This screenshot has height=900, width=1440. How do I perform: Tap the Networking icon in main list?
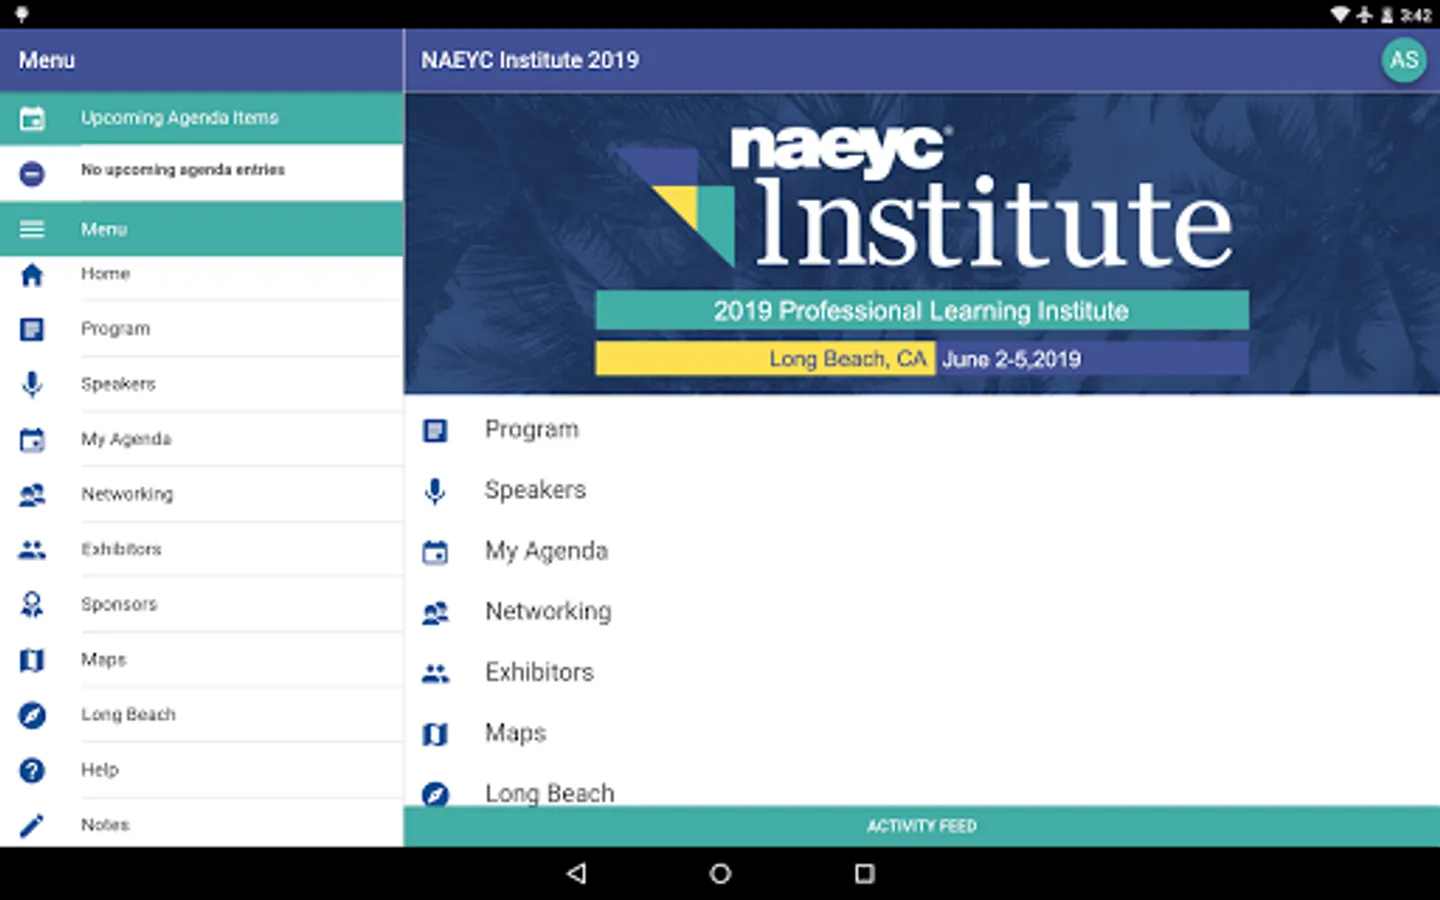[435, 613]
